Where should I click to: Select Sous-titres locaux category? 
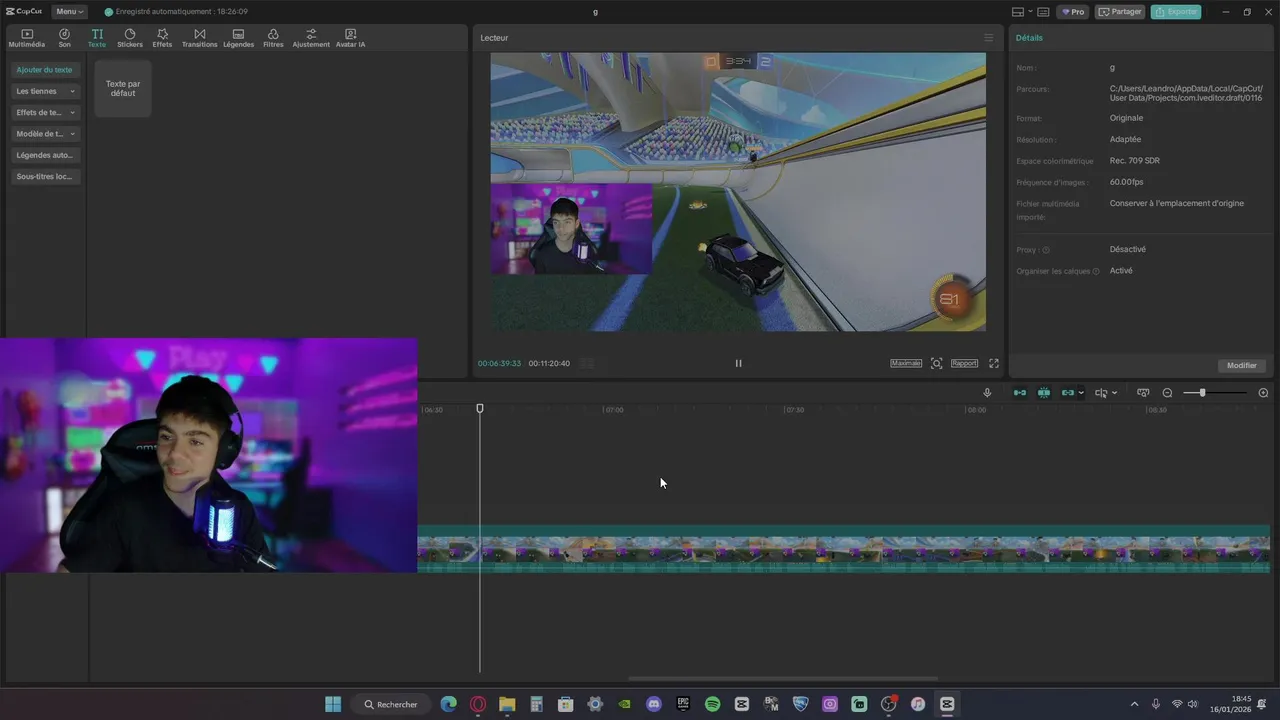[x=44, y=176]
